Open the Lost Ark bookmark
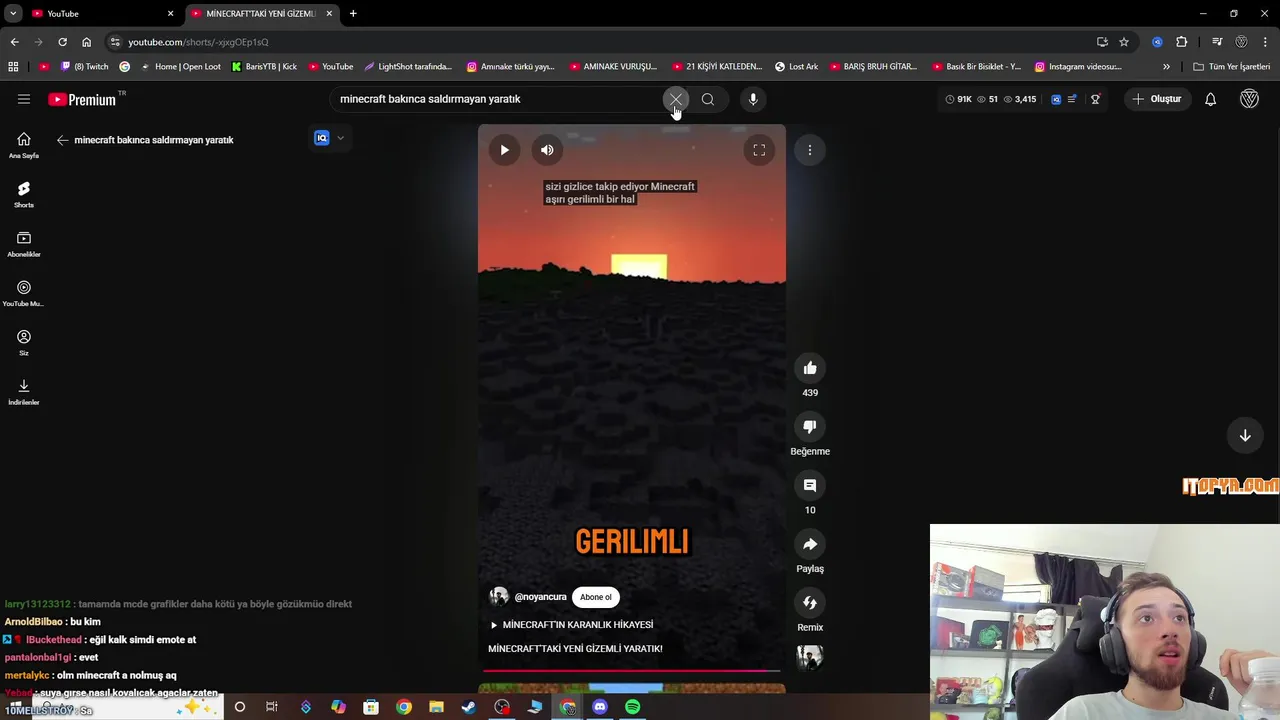Image resolution: width=1280 pixels, height=720 pixels. 797,67
